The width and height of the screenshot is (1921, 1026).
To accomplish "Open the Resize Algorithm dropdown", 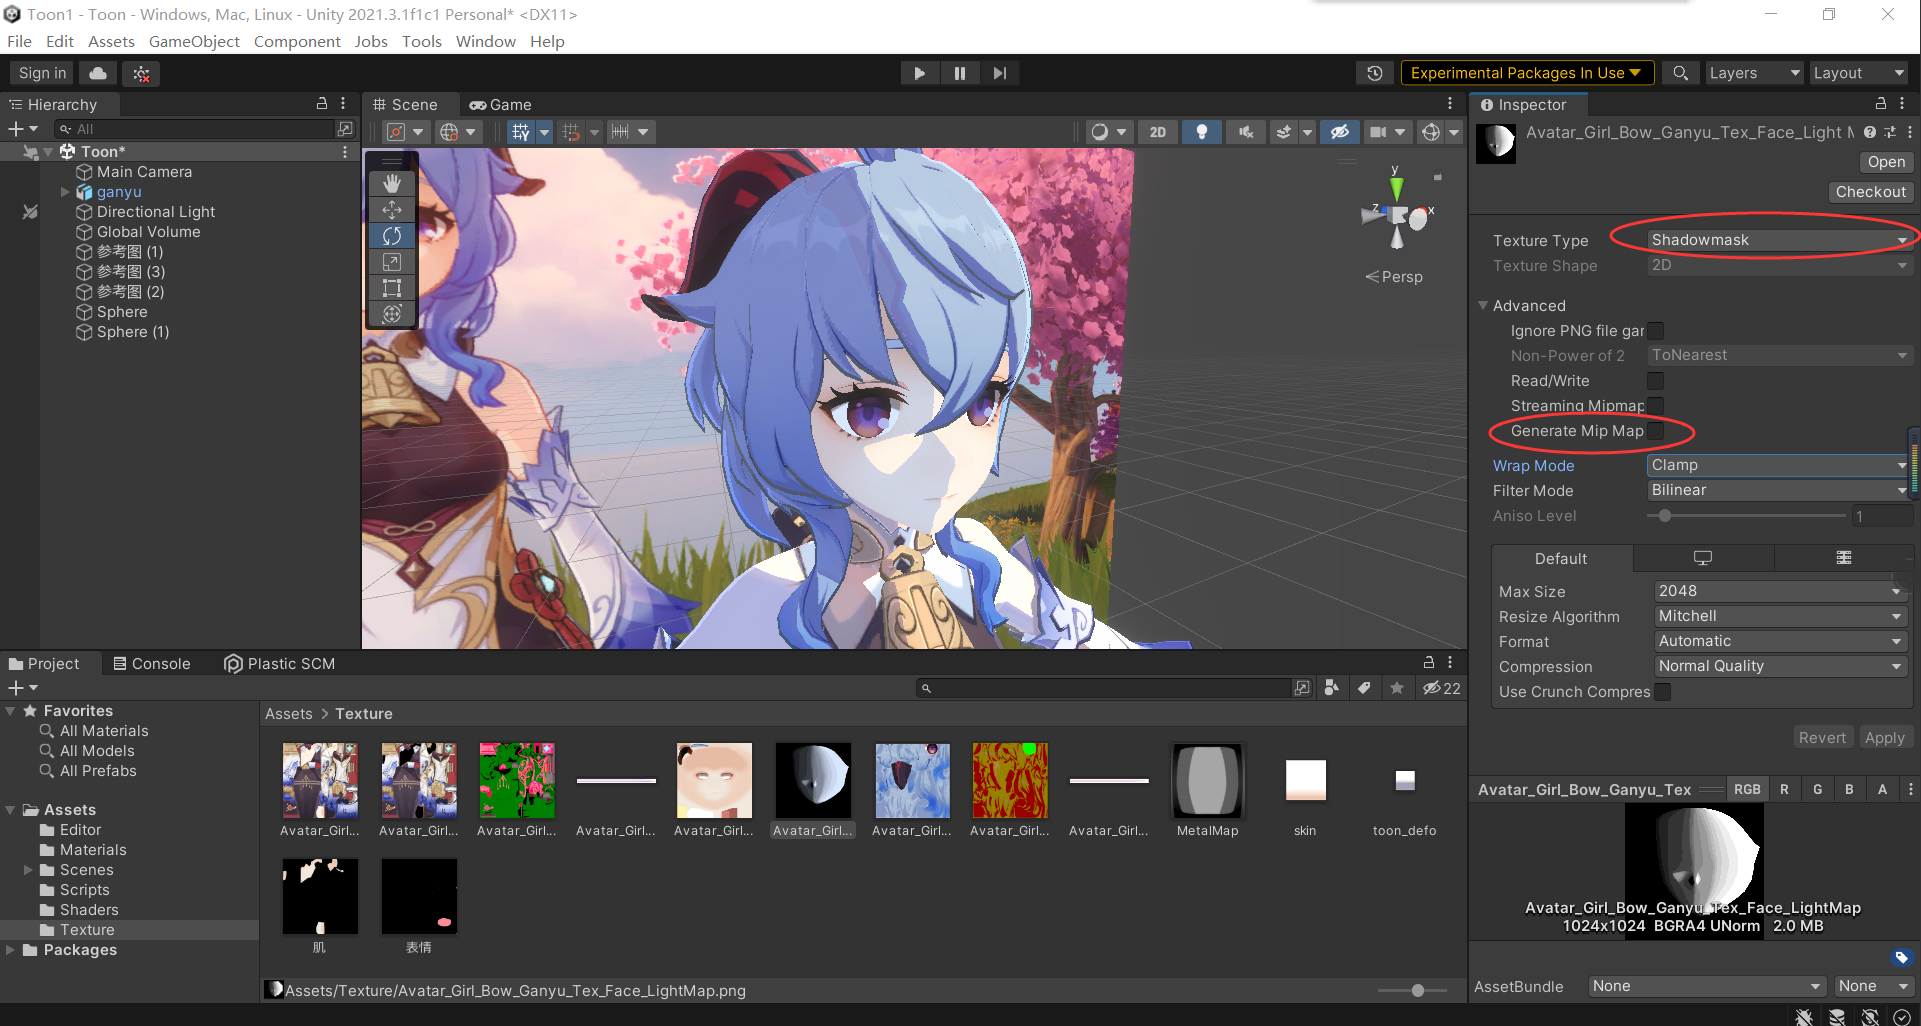I will coord(1780,616).
